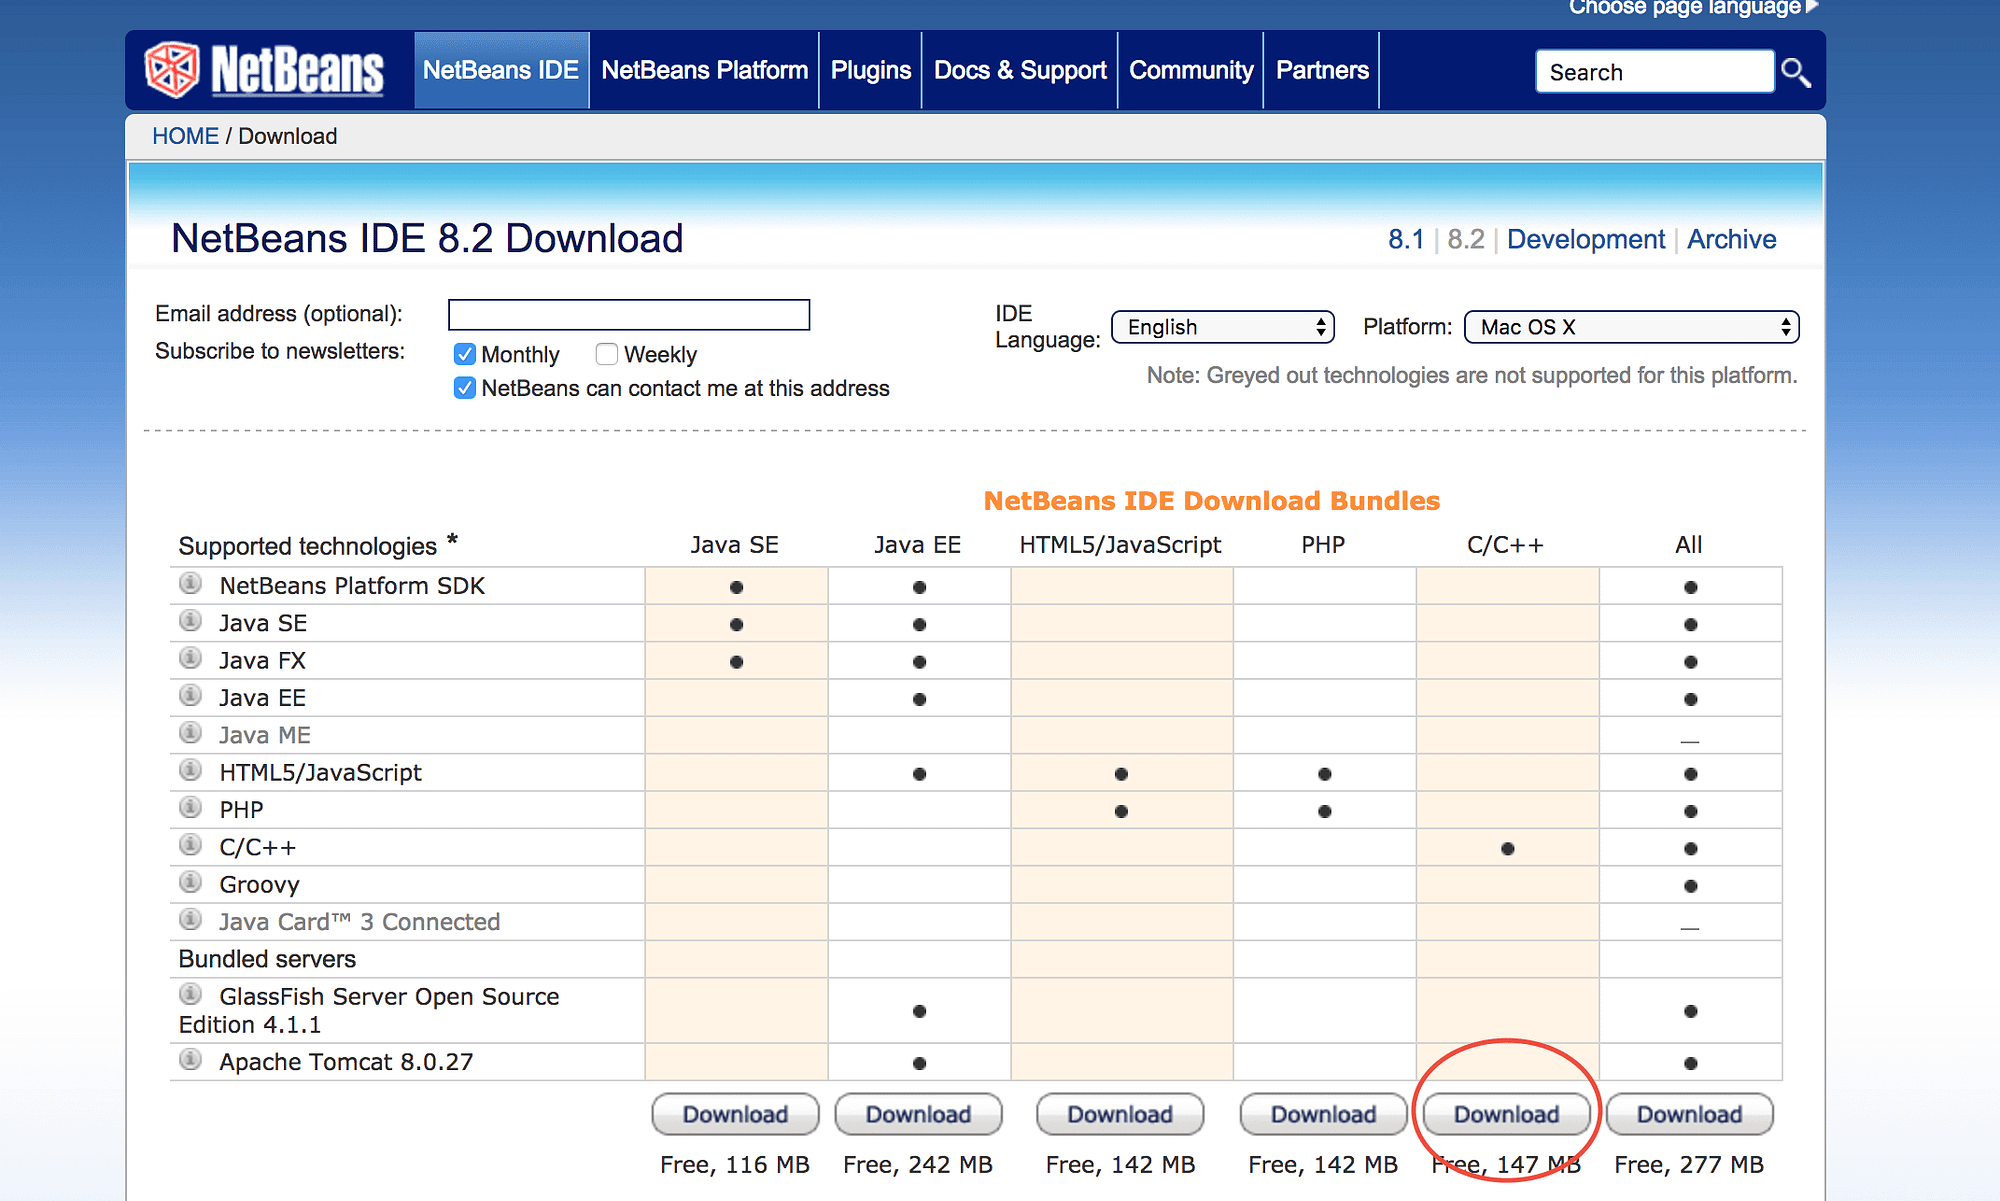Download the PHP bundle

(x=1323, y=1114)
